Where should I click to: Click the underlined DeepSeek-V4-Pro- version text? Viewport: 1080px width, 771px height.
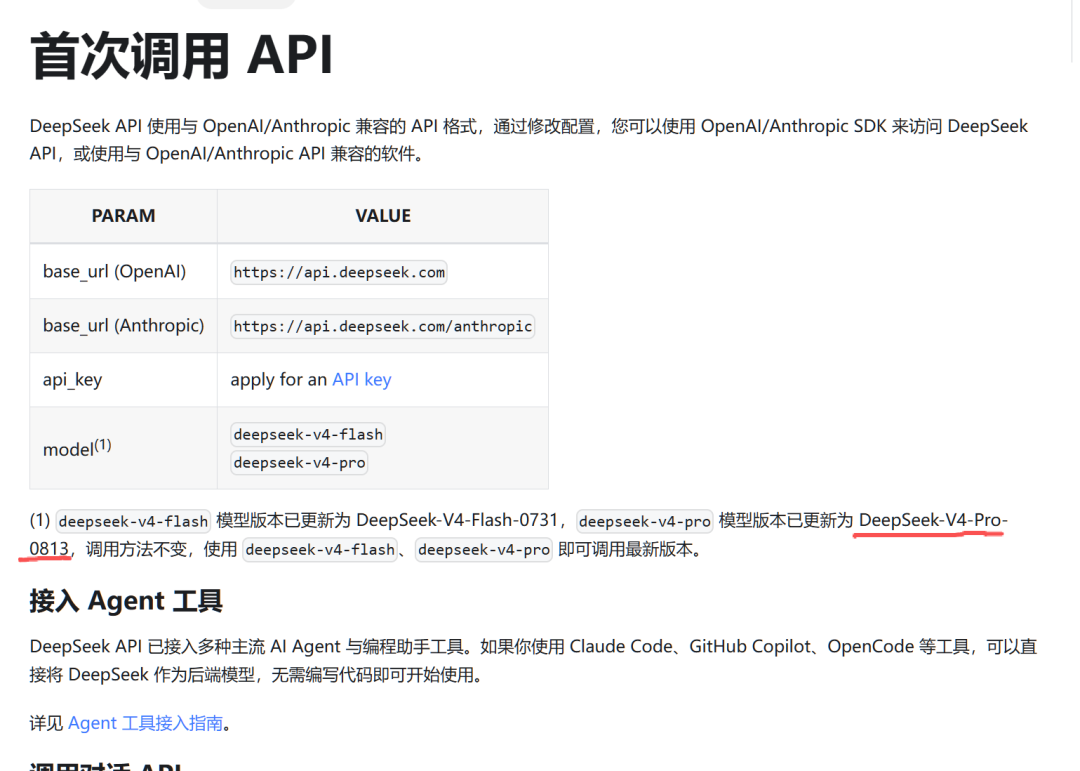[933, 520]
